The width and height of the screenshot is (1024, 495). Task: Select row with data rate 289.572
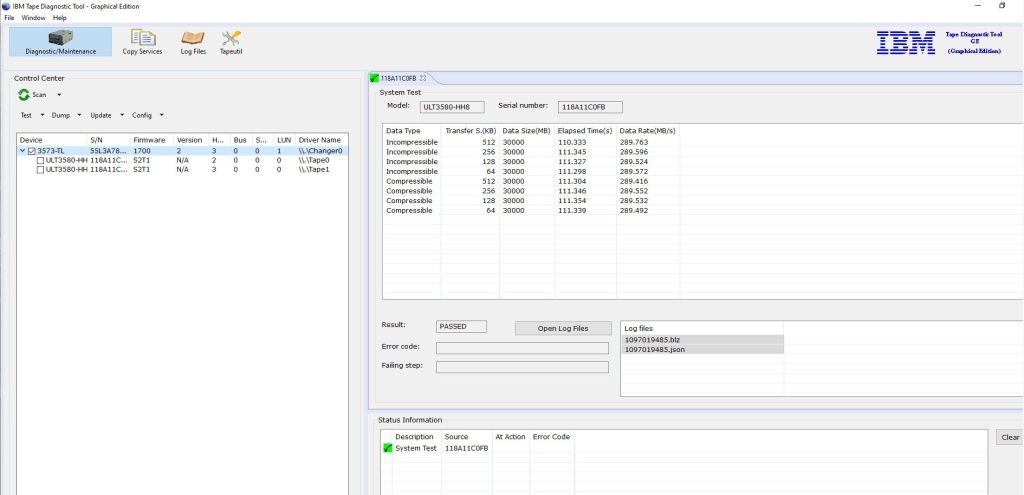703,171
